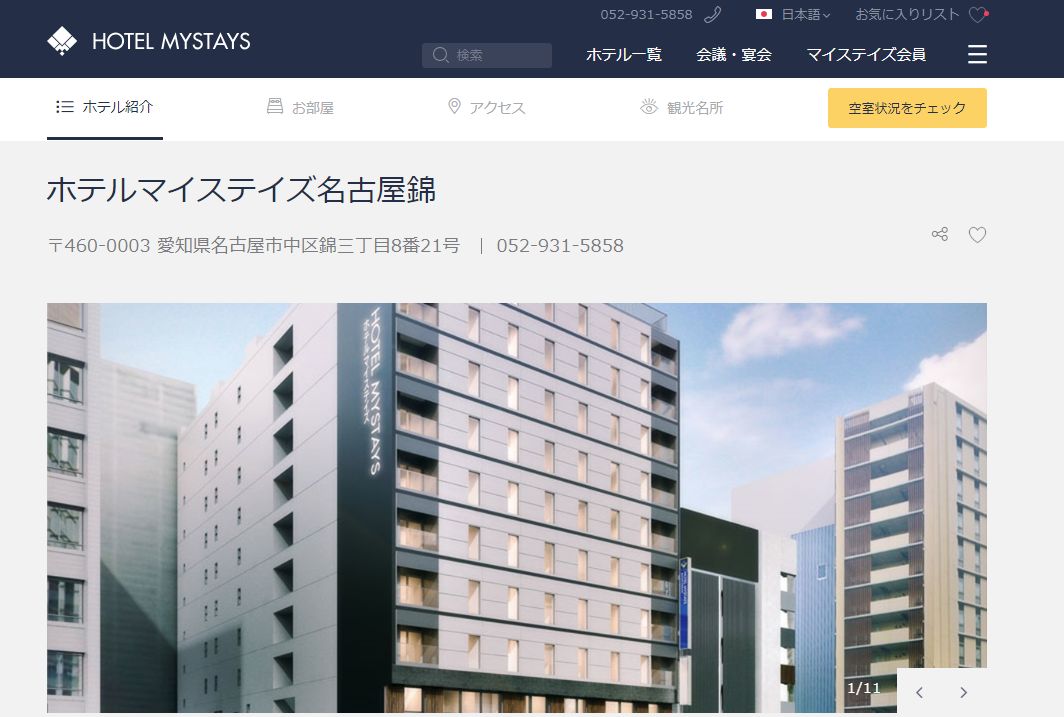
Task: Click the hotel building main photo
Action: tap(516, 507)
